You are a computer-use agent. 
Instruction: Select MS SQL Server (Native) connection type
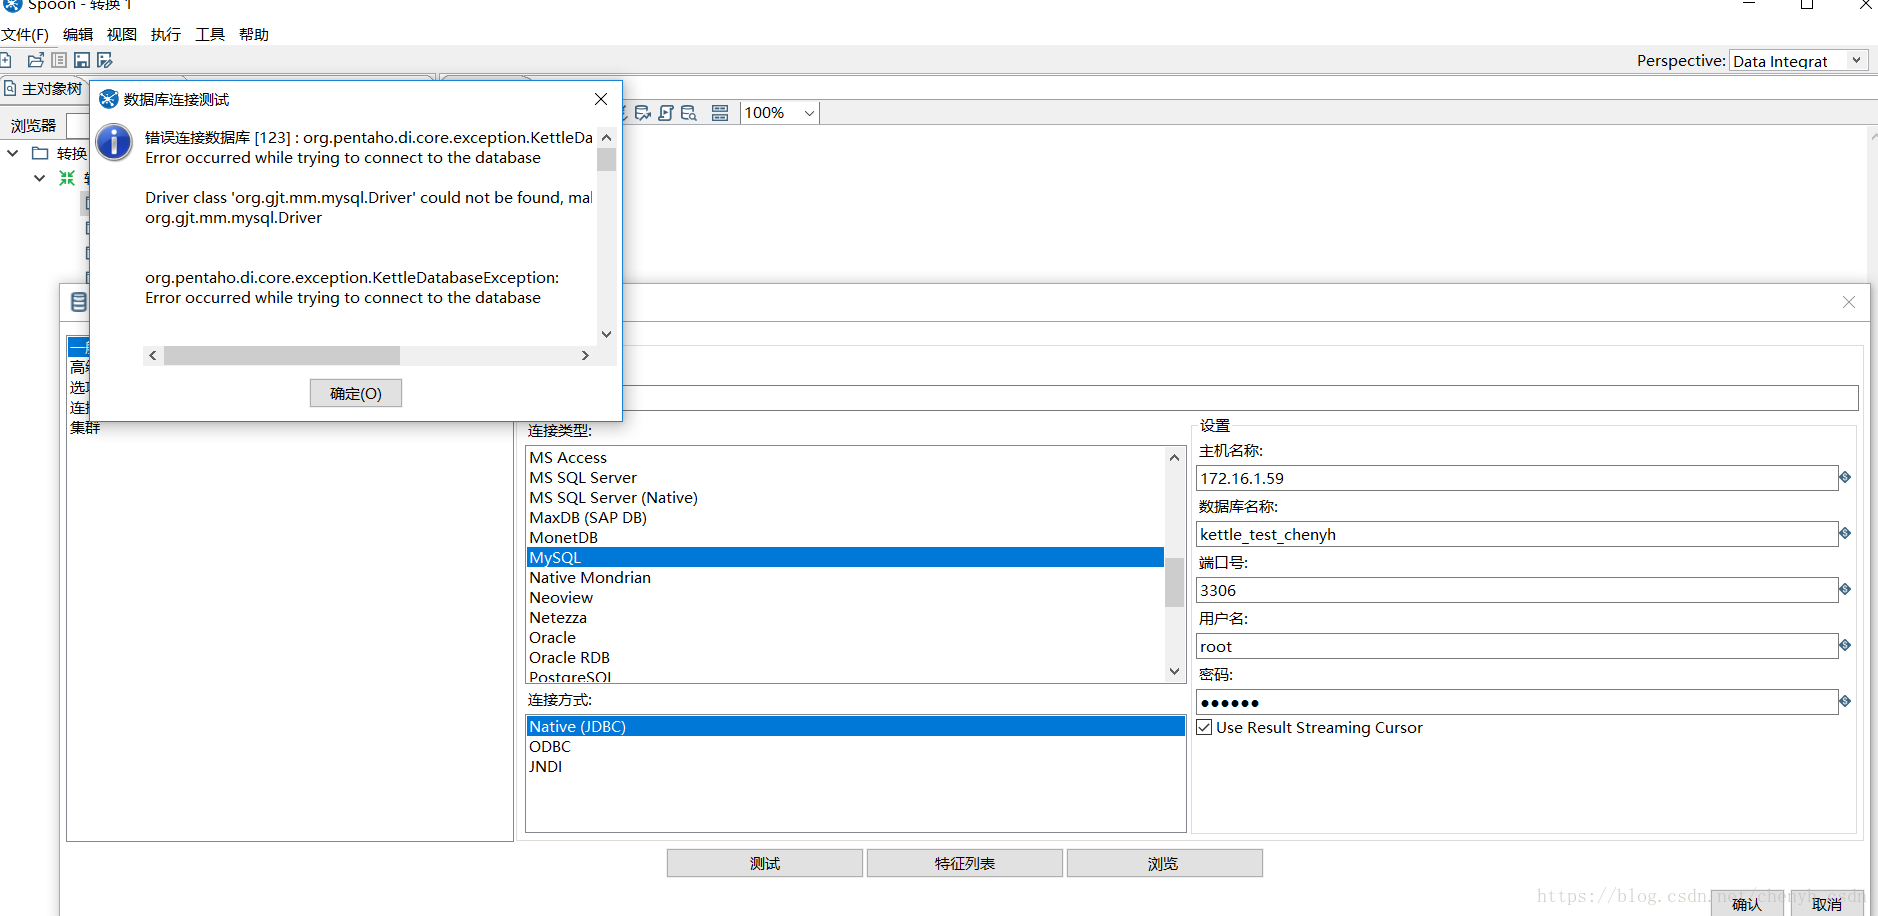[845, 497]
